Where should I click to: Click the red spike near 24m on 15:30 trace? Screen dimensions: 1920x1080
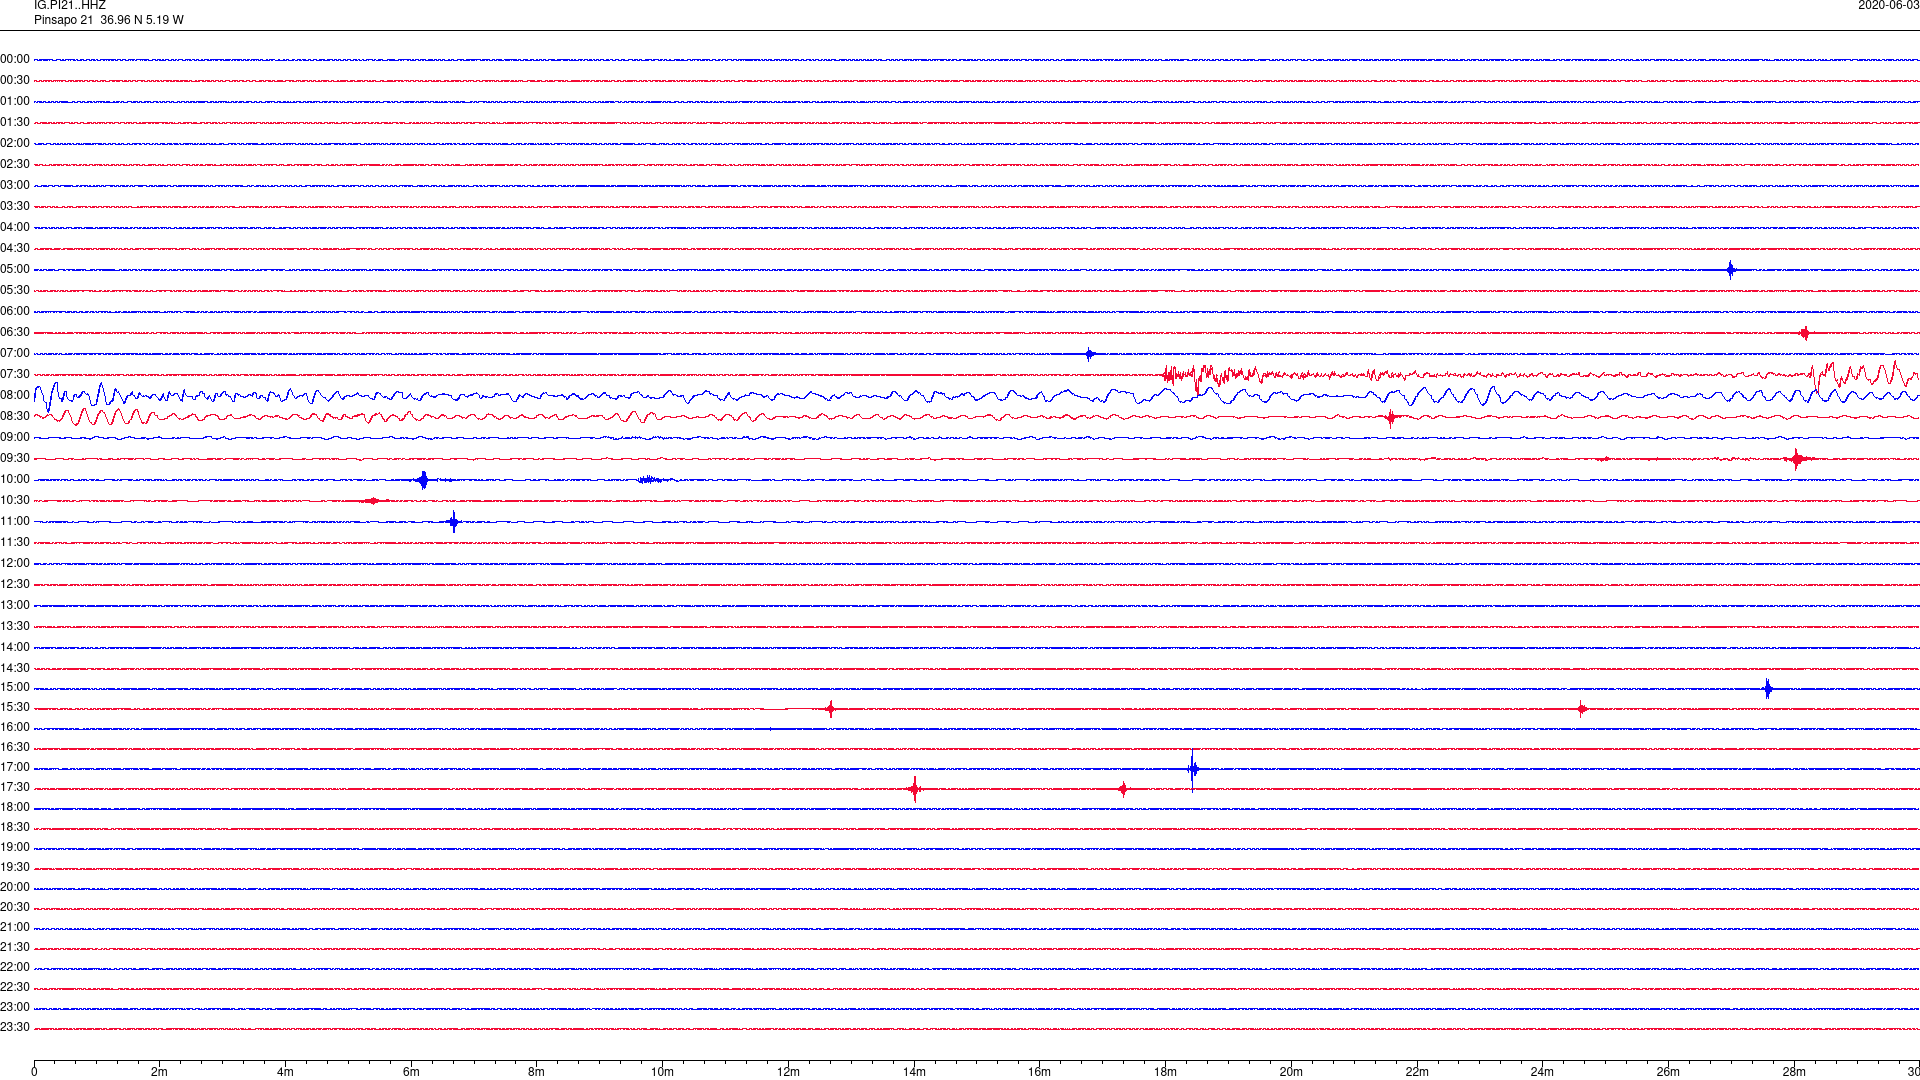click(1581, 709)
